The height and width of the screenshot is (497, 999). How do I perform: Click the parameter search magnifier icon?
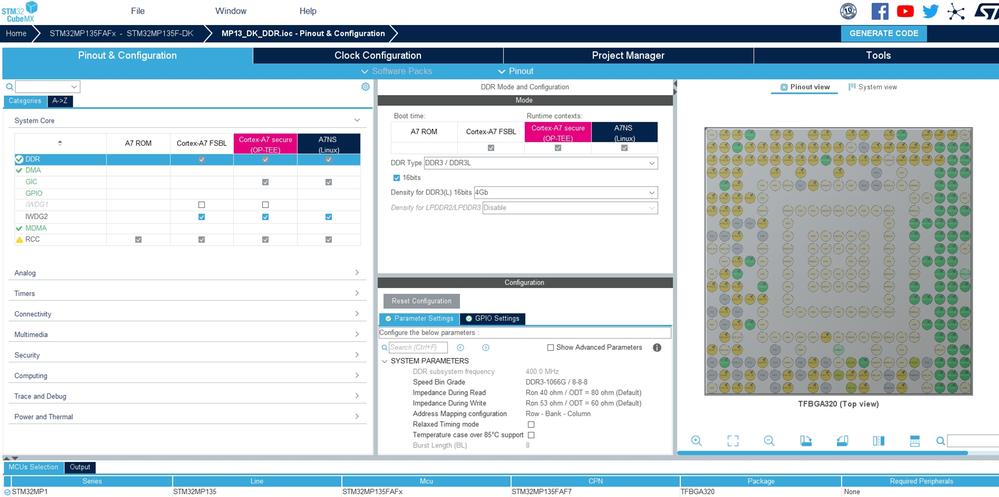pos(384,348)
